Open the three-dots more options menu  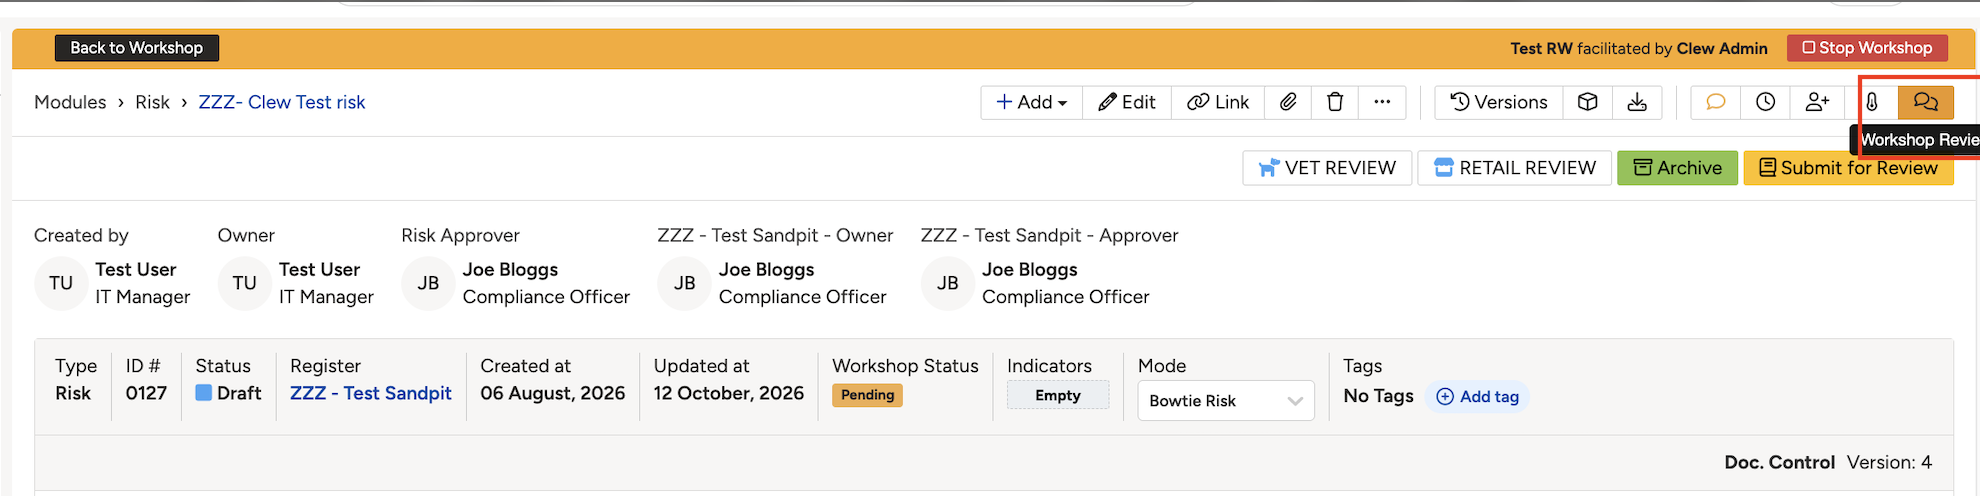tap(1382, 102)
